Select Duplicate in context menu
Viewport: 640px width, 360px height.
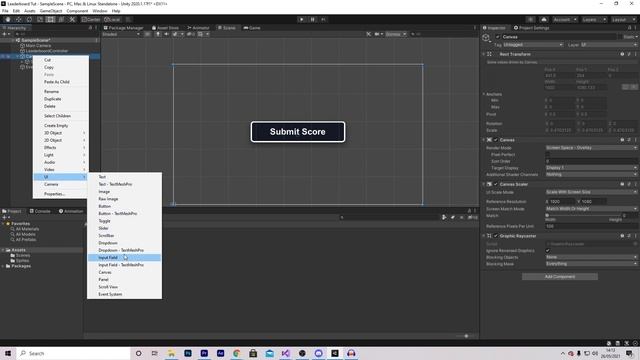[x=61, y=99]
